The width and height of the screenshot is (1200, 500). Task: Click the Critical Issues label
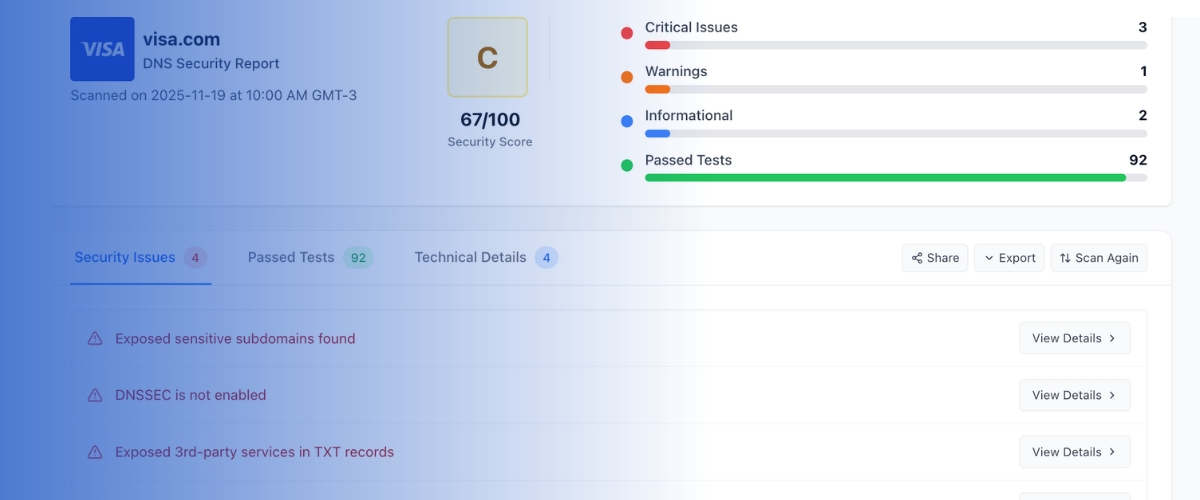point(691,28)
